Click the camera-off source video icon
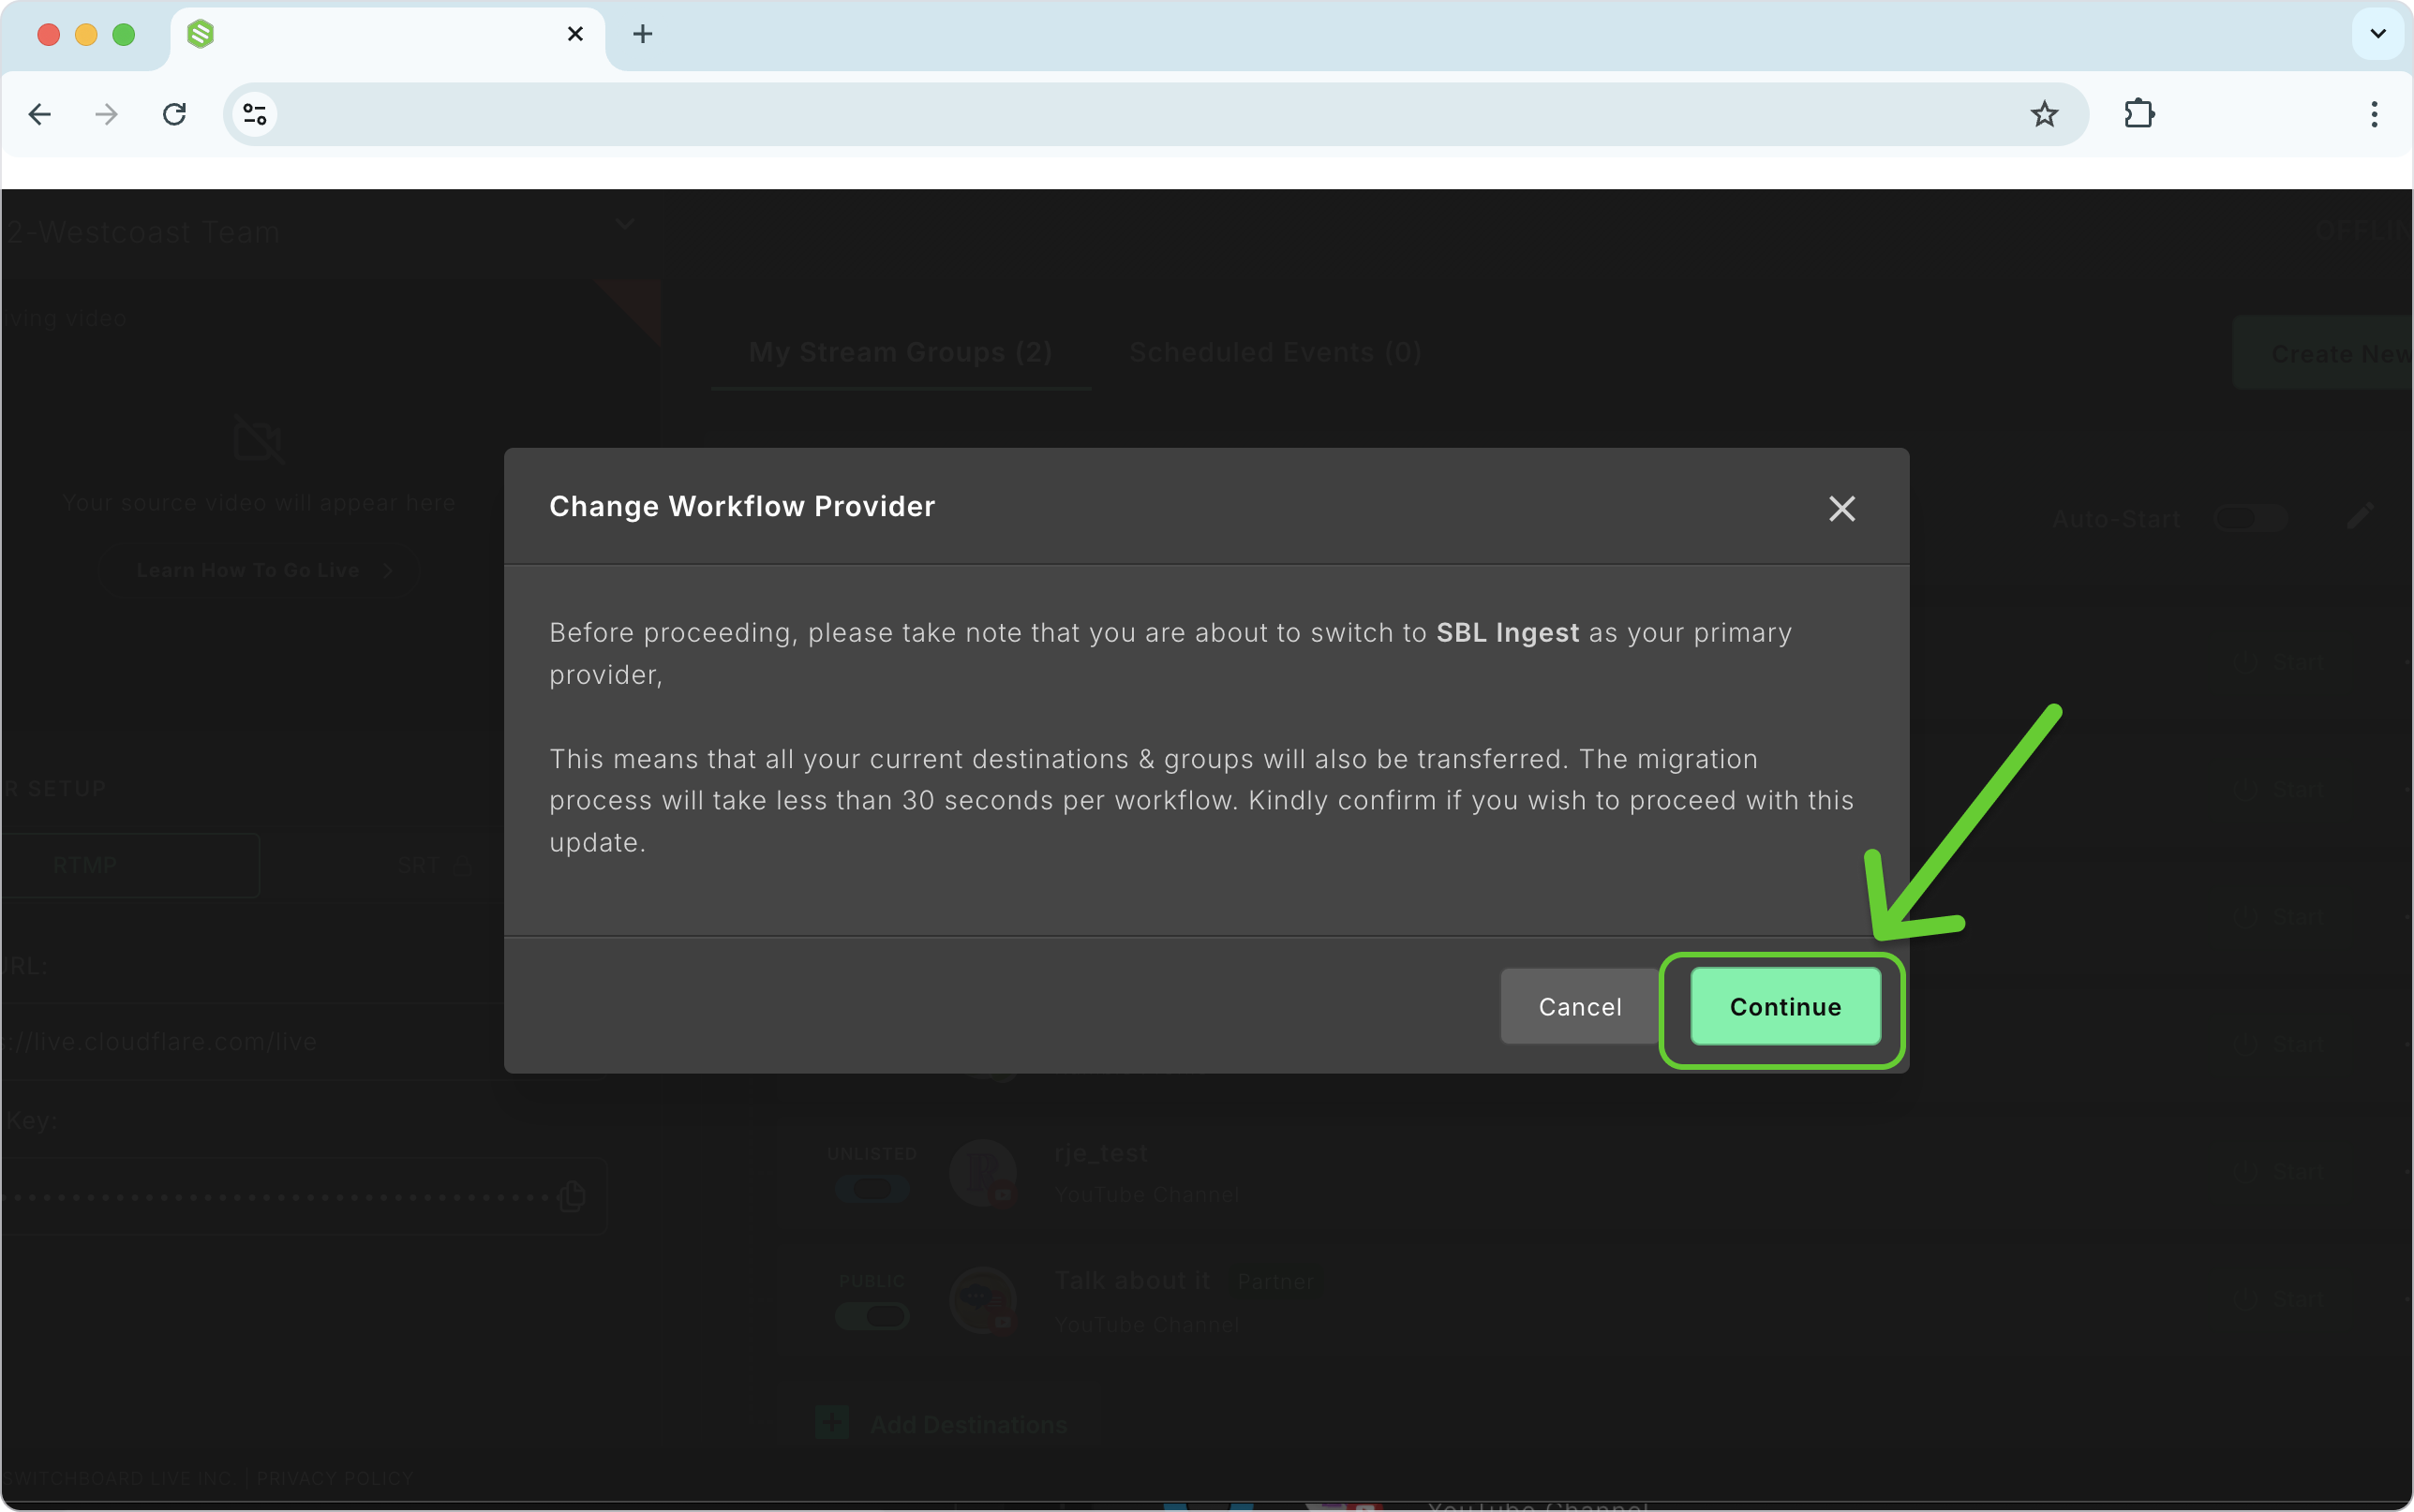The width and height of the screenshot is (2414, 1512). pyautogui.click(x=258, y=439)
